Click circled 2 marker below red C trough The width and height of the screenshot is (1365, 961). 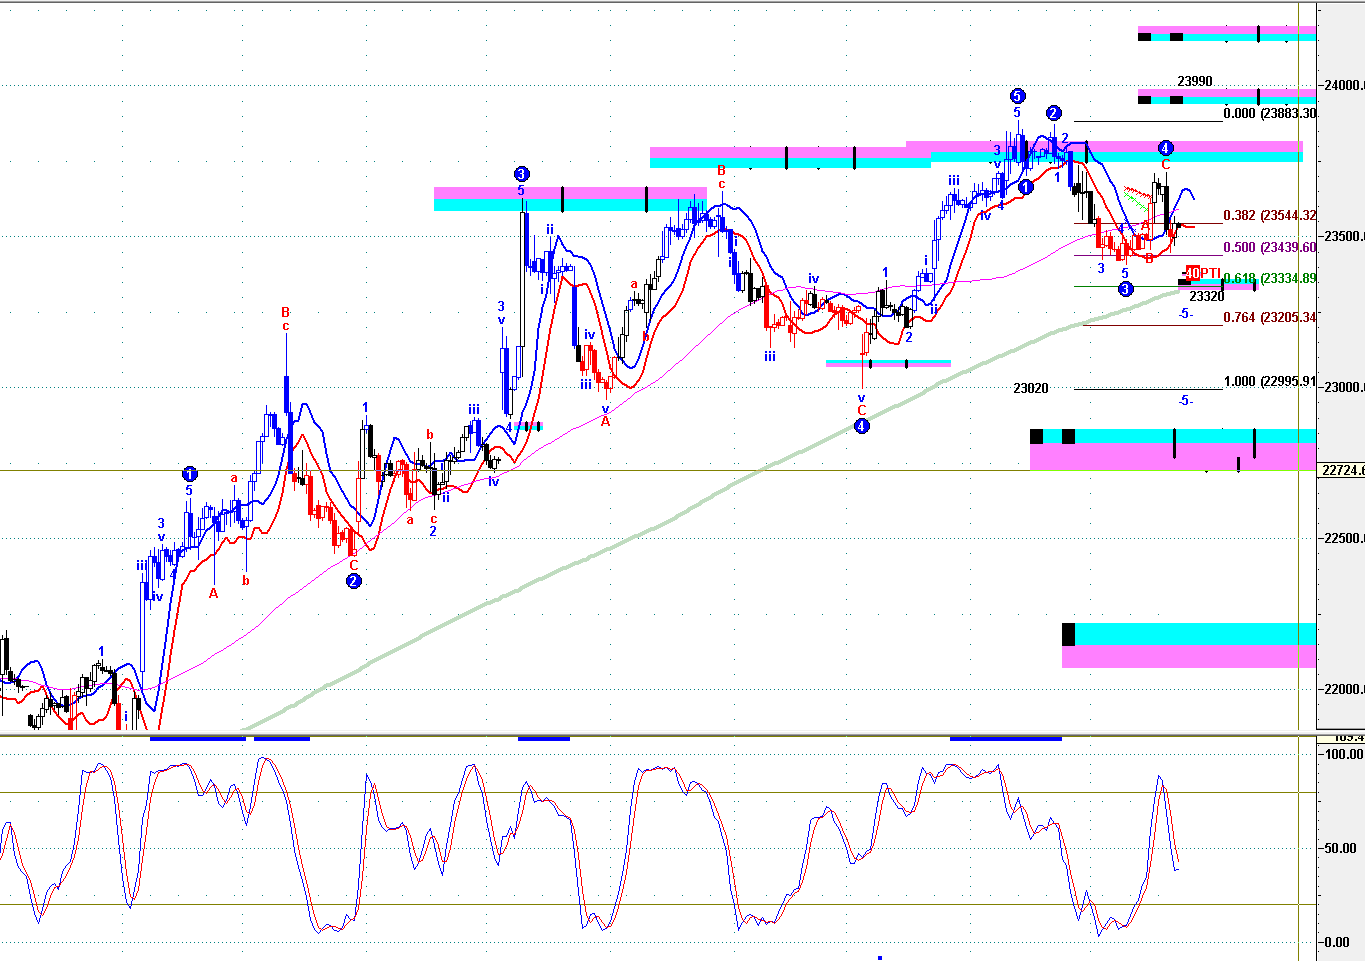coord(353,581)
